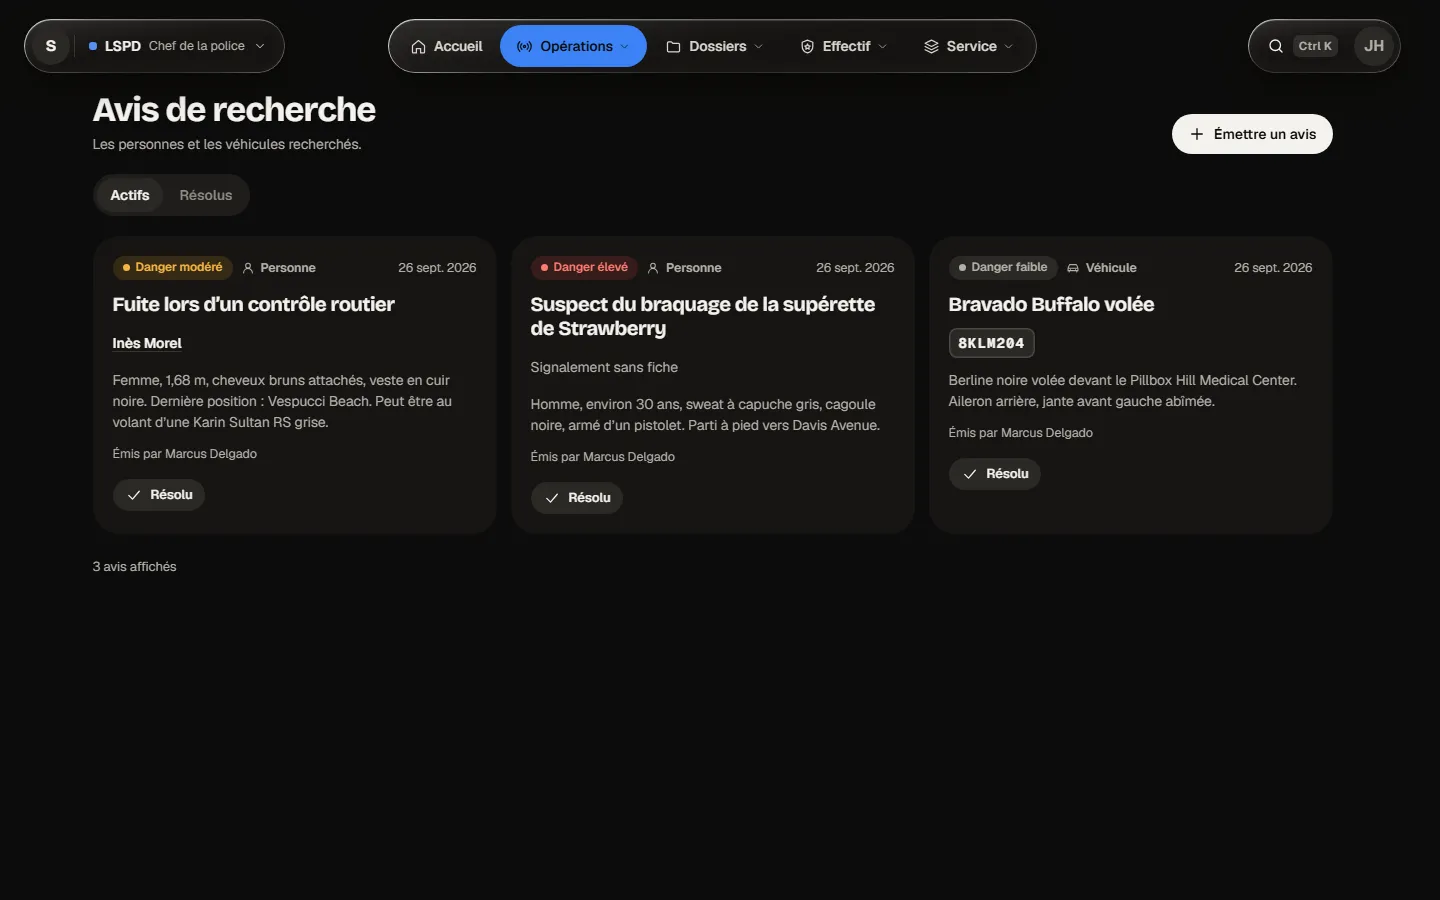Image resolution: width=1440 pixels, height=900 pixels.
Task: Click the date on the Bravado Buffalo card
Action: click(x=1273, y=268)
